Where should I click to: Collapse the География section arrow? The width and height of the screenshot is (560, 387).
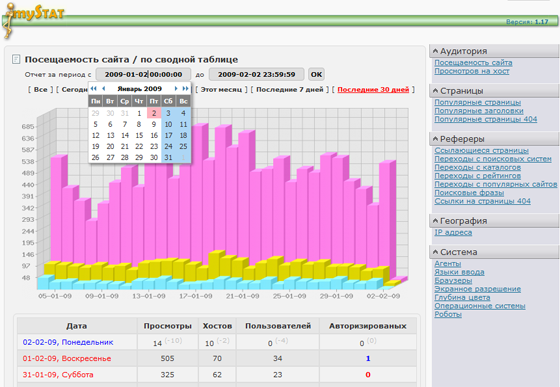[435, 221]
